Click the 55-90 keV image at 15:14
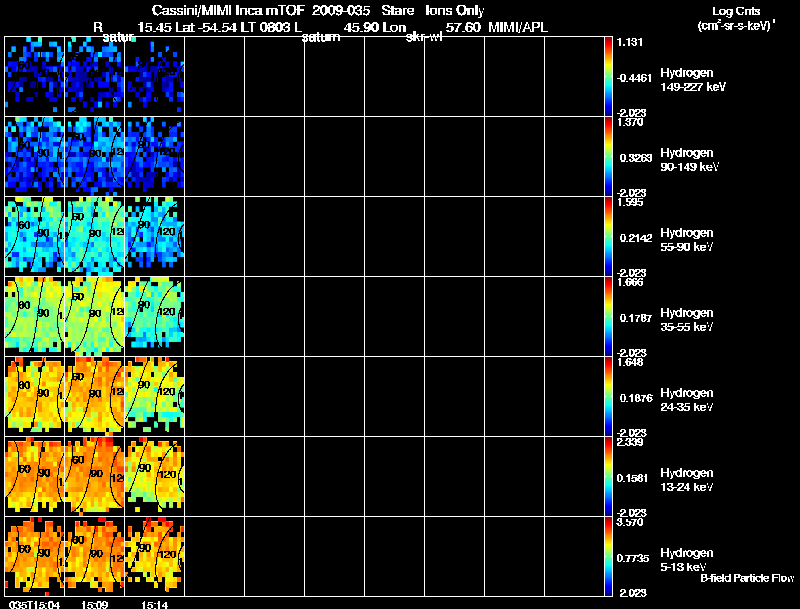Viewport: 800px width, 609px height. pos(155,236)
